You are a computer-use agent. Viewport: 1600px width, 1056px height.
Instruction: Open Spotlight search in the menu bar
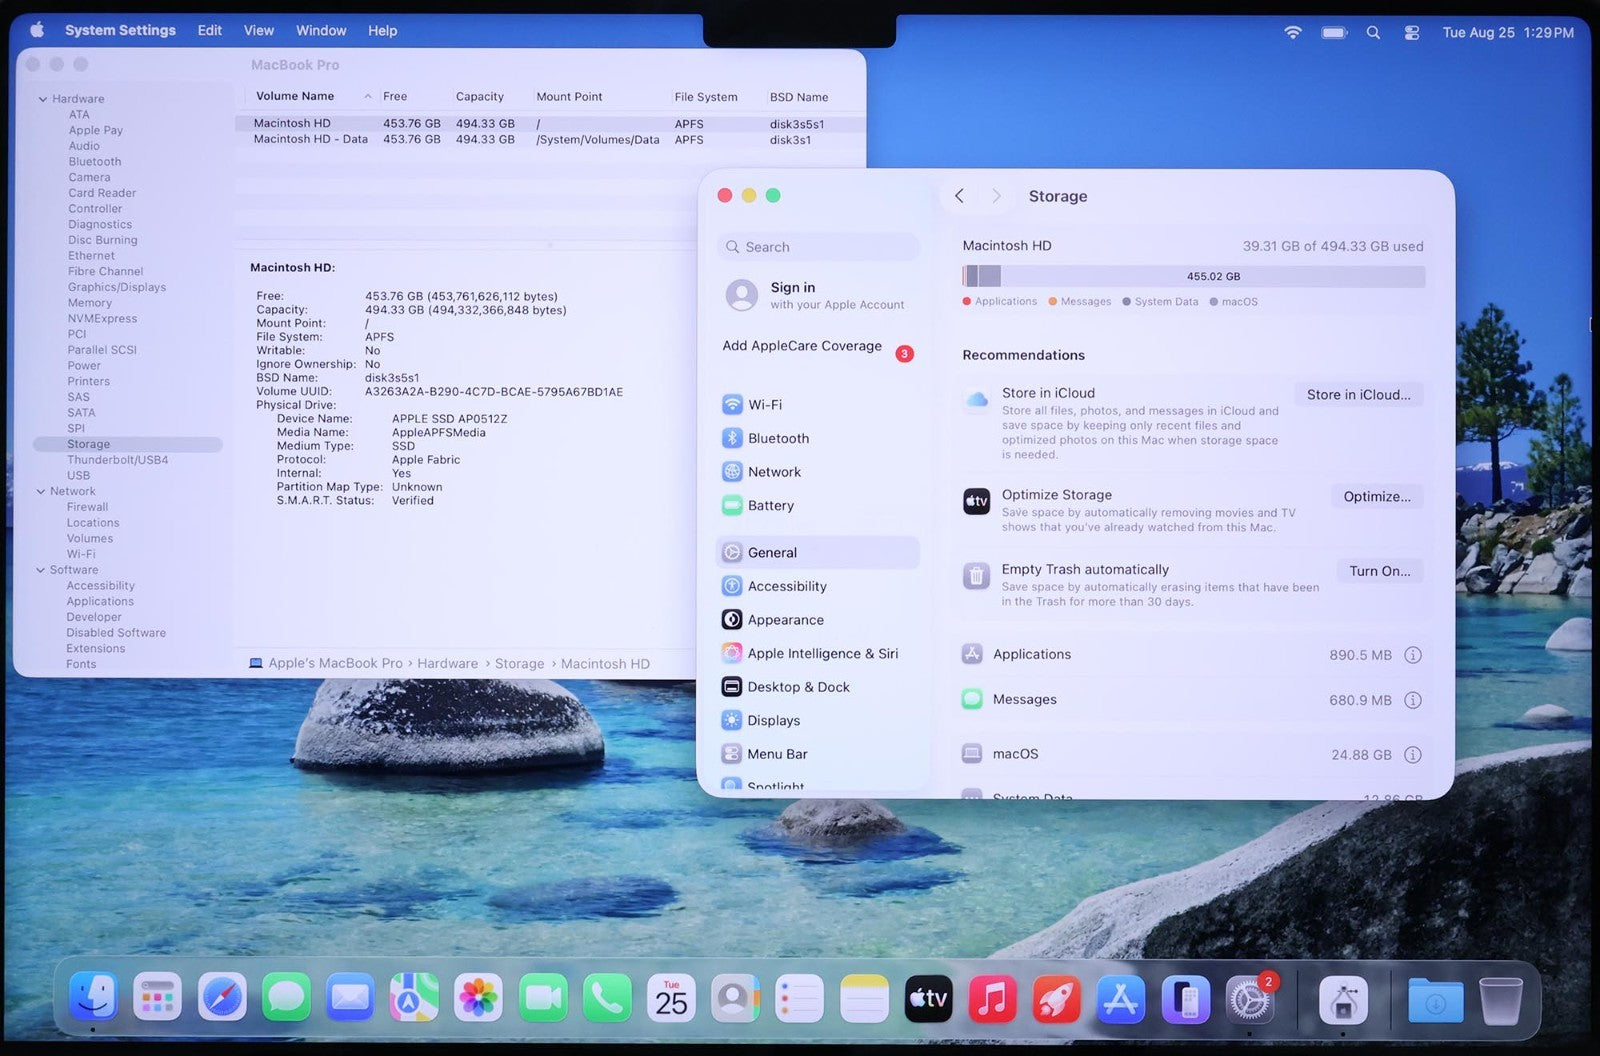[1373, 32]
